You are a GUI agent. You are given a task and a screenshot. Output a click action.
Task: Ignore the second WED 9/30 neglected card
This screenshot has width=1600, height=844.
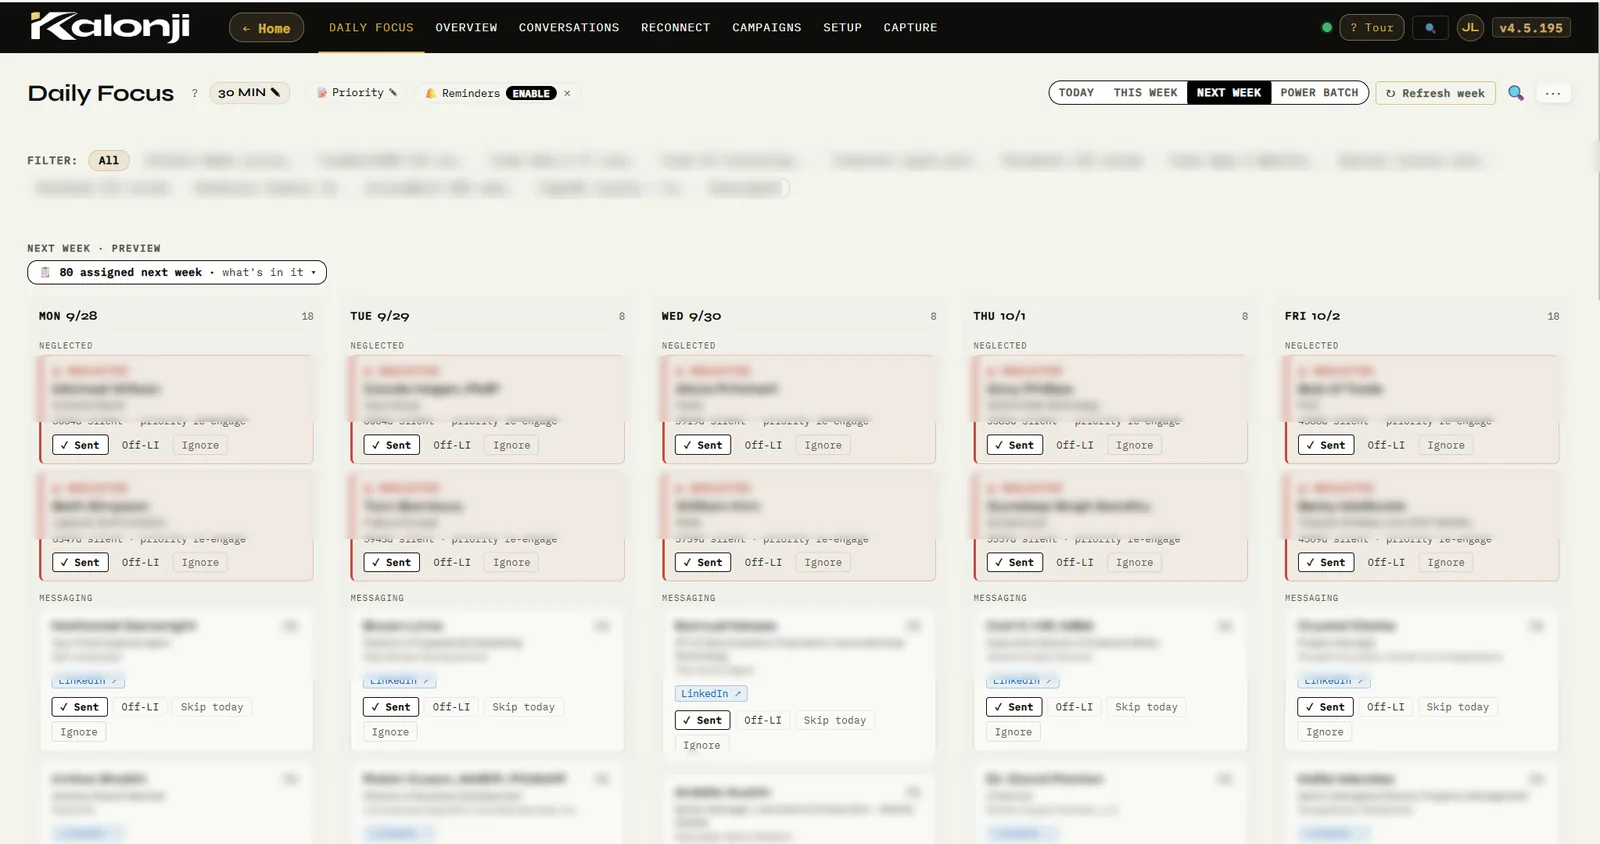tap(823, 562)
